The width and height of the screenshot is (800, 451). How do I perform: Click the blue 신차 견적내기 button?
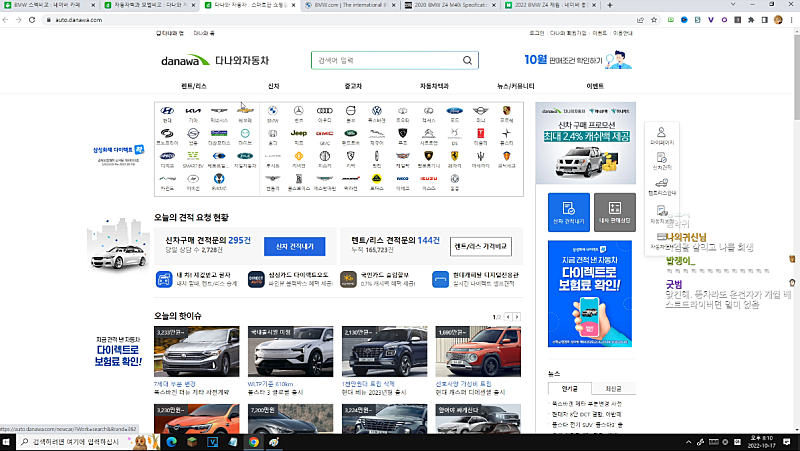(x=294, y=246)
